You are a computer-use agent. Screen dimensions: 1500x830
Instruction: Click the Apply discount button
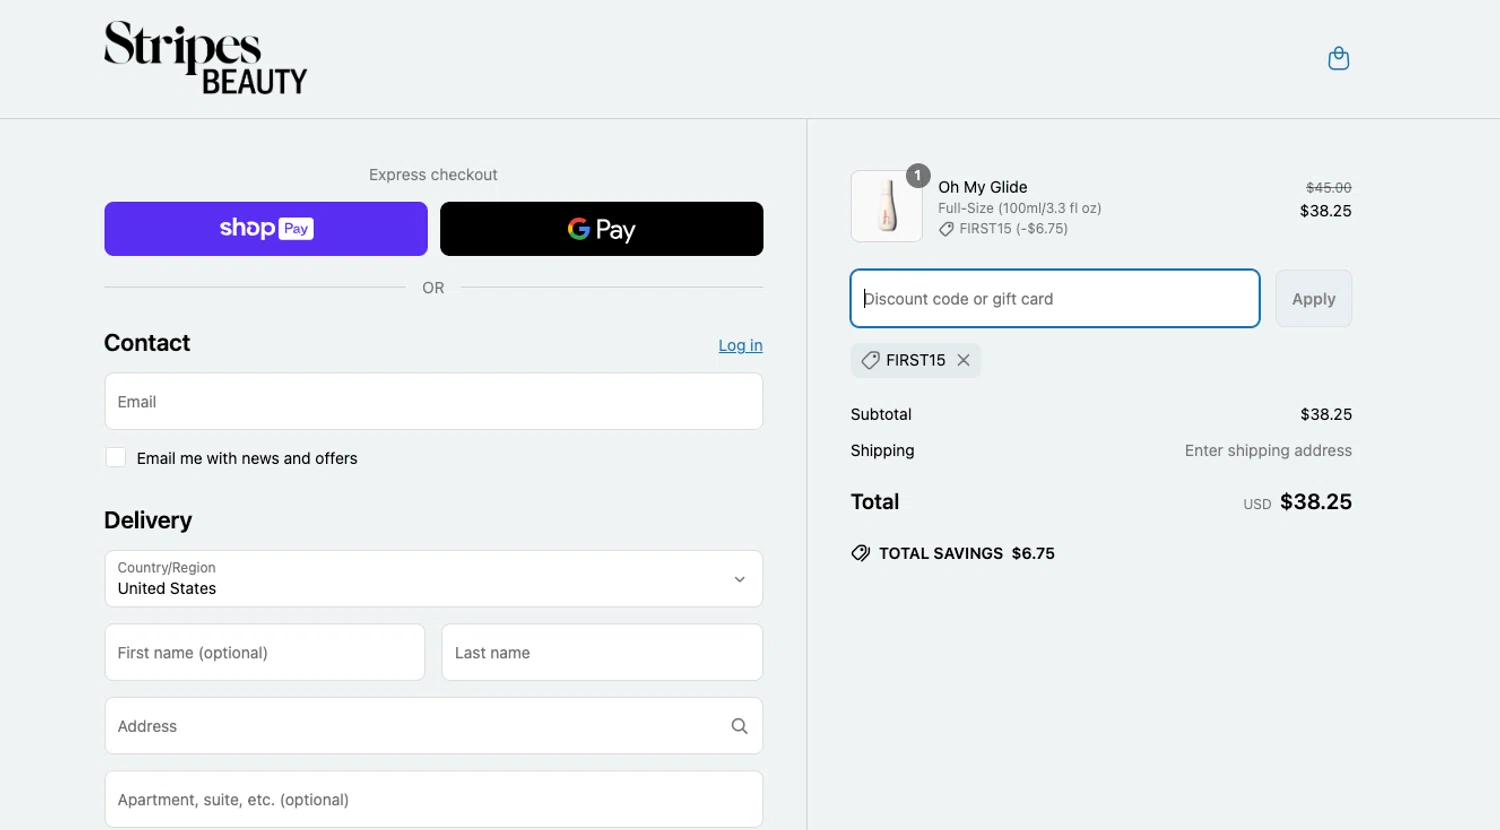[1313, 298]
